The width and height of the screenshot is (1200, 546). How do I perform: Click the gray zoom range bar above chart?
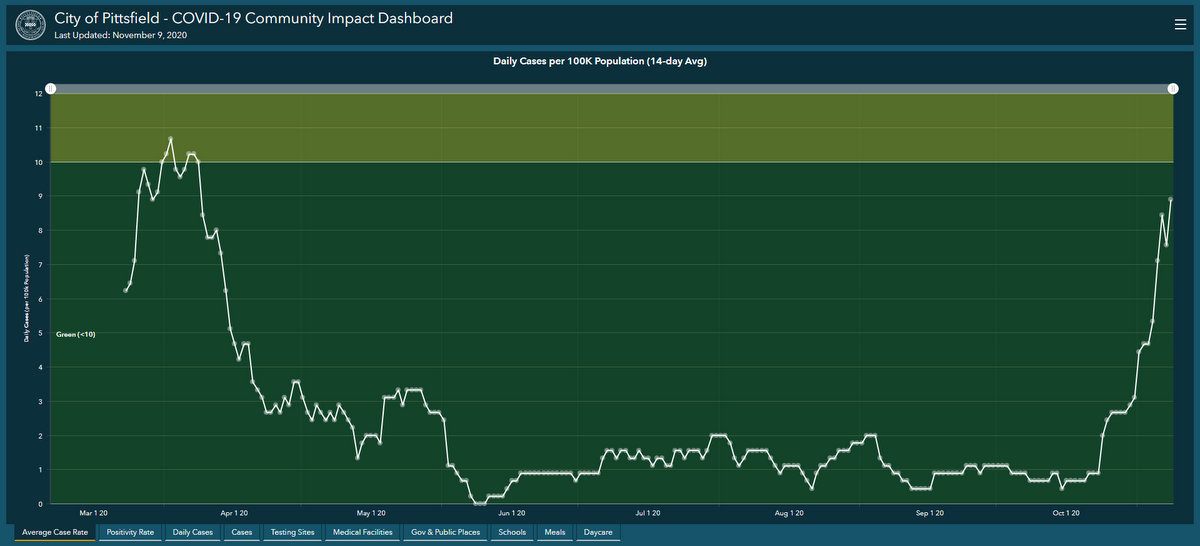[x=610, y=89]
